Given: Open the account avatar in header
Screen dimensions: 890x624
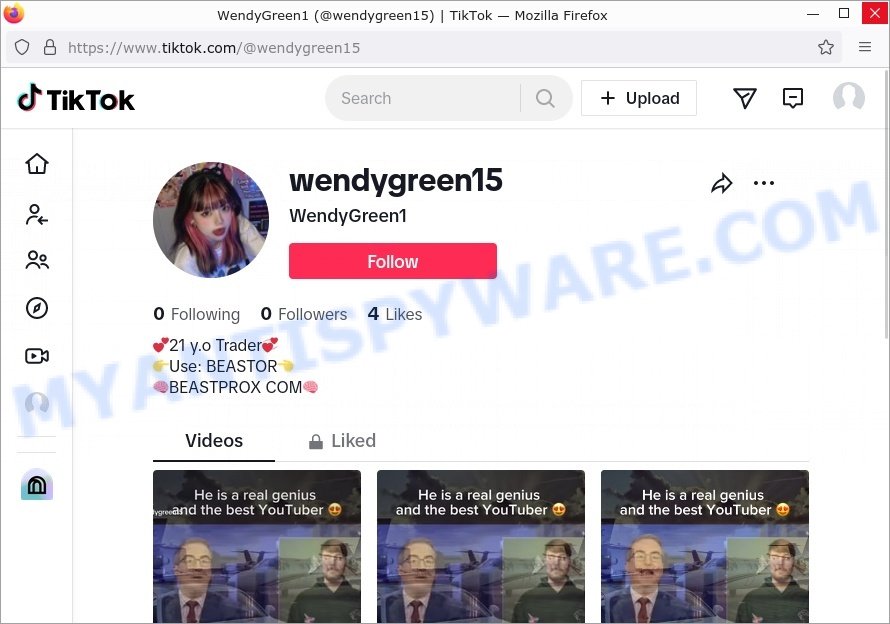Looking at the screenshot, I should point(849,98).
